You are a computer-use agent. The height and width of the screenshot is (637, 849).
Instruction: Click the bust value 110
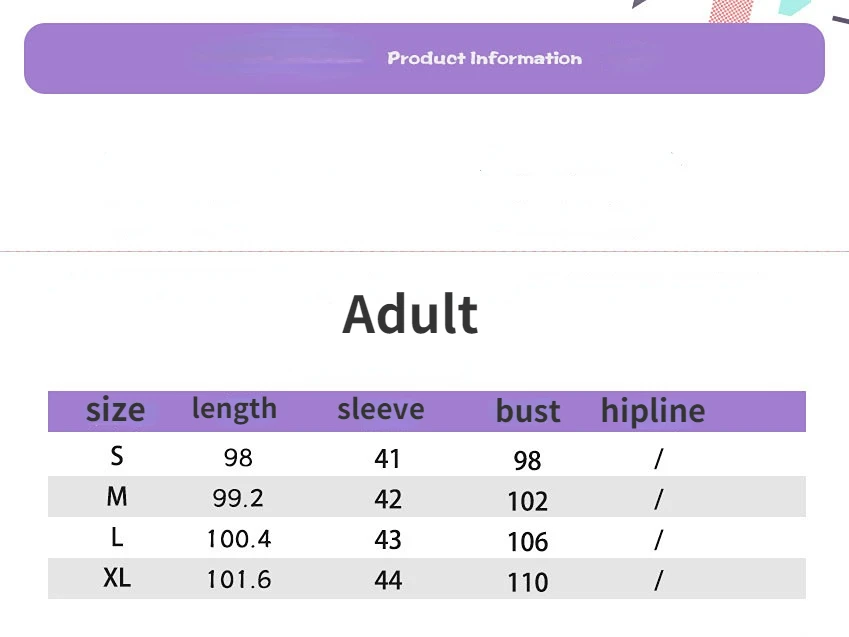click(528, 582)
